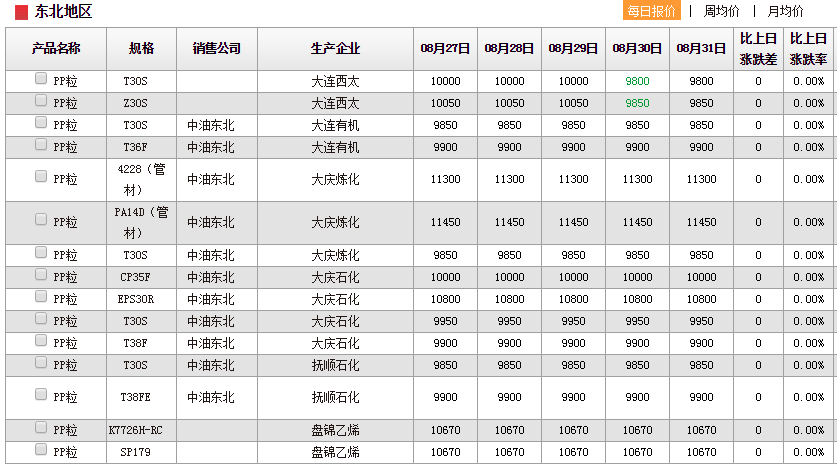Check the T38FE 抚顺石化 row checkbox

click(x=41, y=395)
